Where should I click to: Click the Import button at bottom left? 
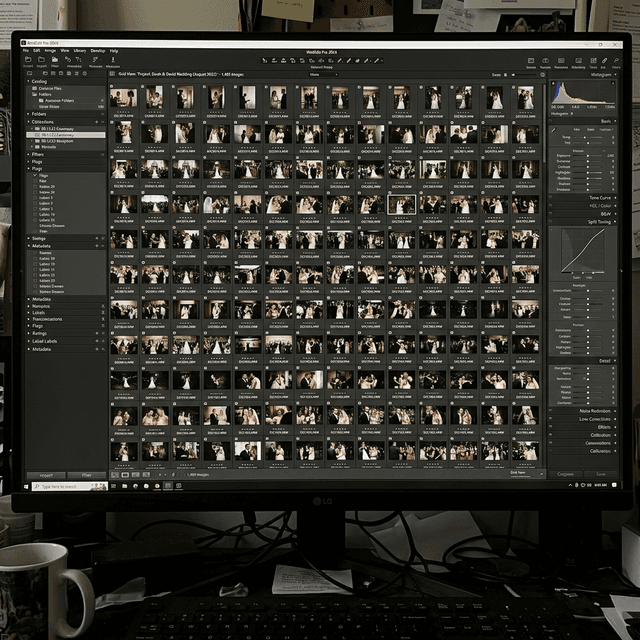pos(46,475)
